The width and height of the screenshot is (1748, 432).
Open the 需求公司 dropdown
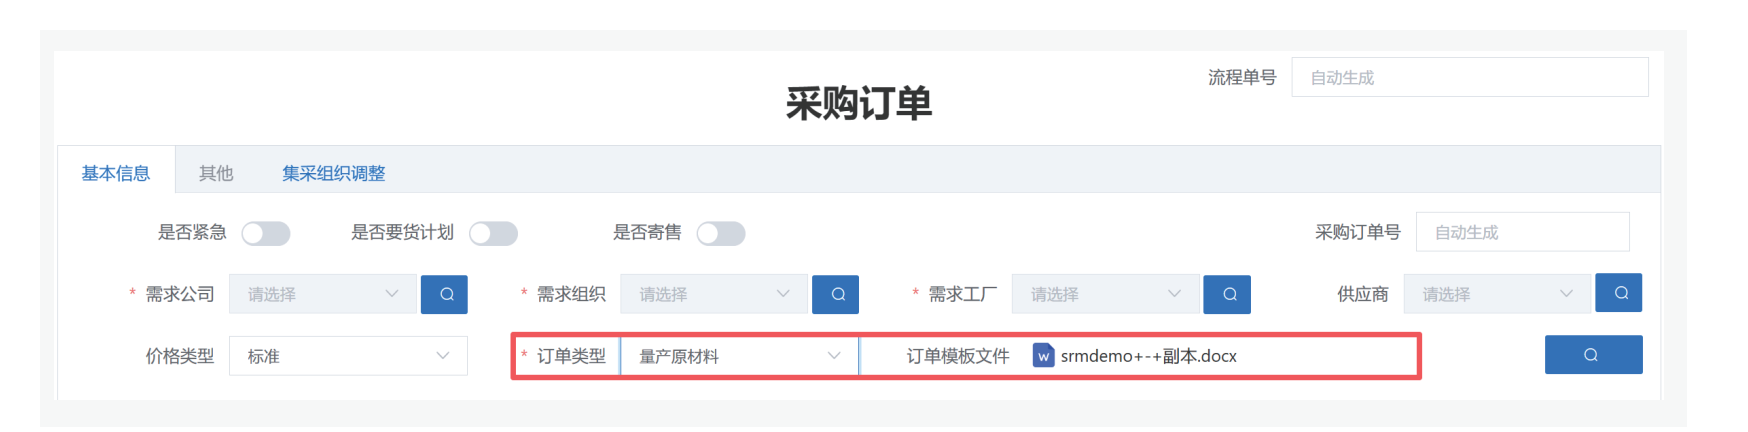point(323,294)
